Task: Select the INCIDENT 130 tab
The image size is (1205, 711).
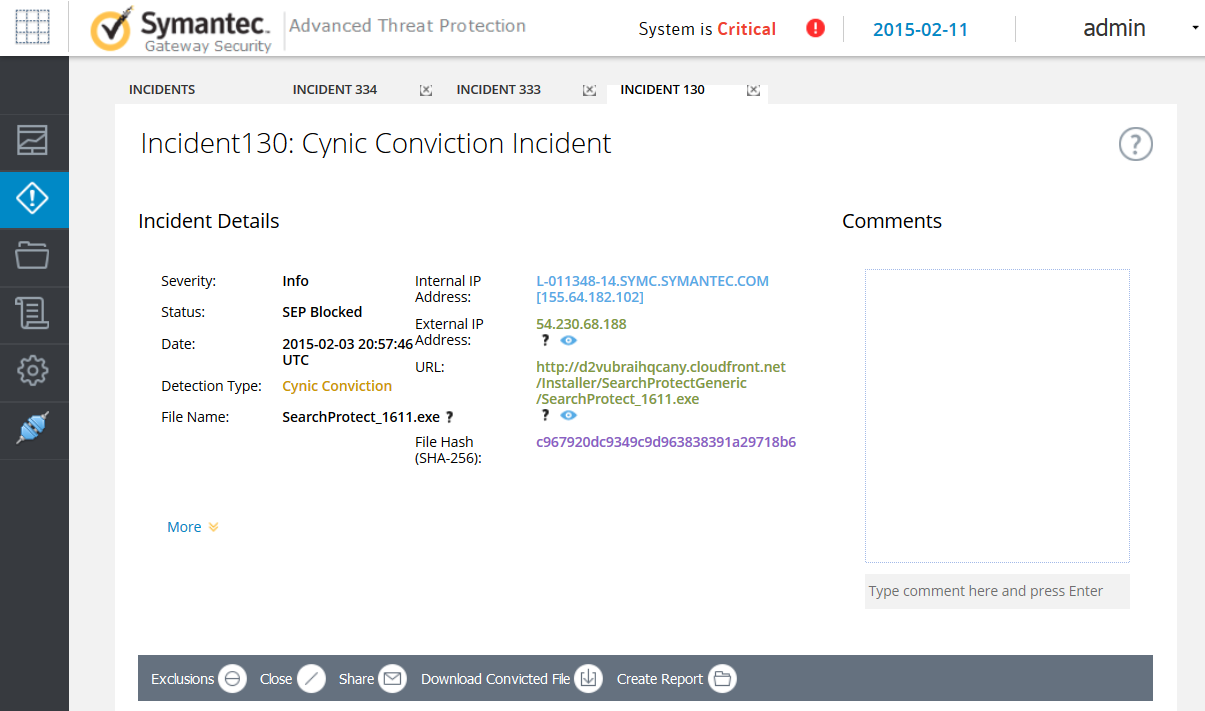Action: point(662,90)
